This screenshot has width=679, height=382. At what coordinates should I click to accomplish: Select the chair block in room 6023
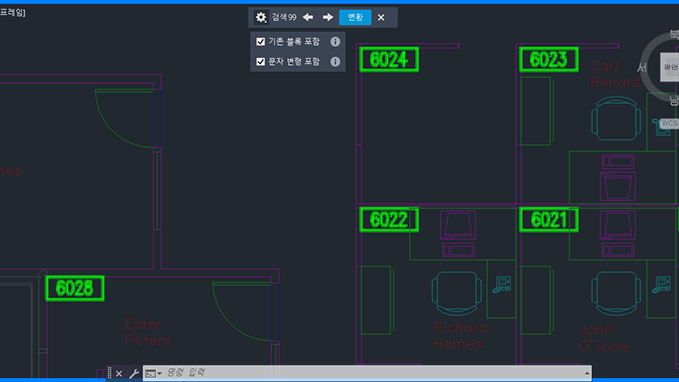[616, 118]
